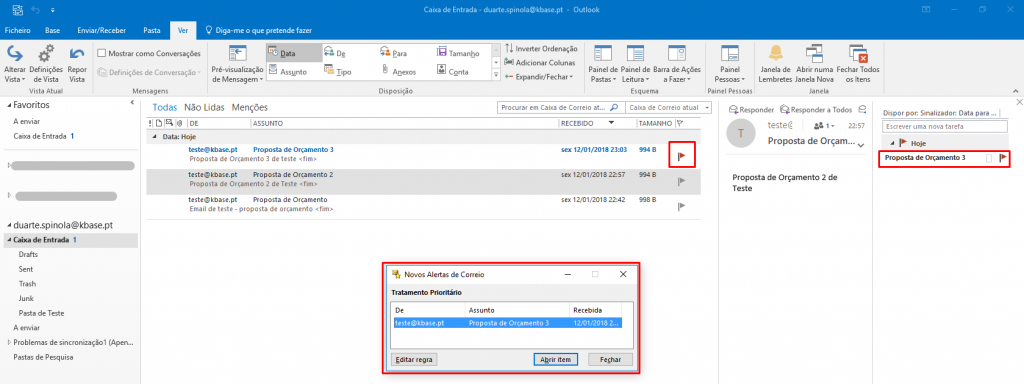Arrange messages by Conta
Image resolution: width=1024 pixels, height=384 pixels.
pyautogui.click(x=452, y=71)
